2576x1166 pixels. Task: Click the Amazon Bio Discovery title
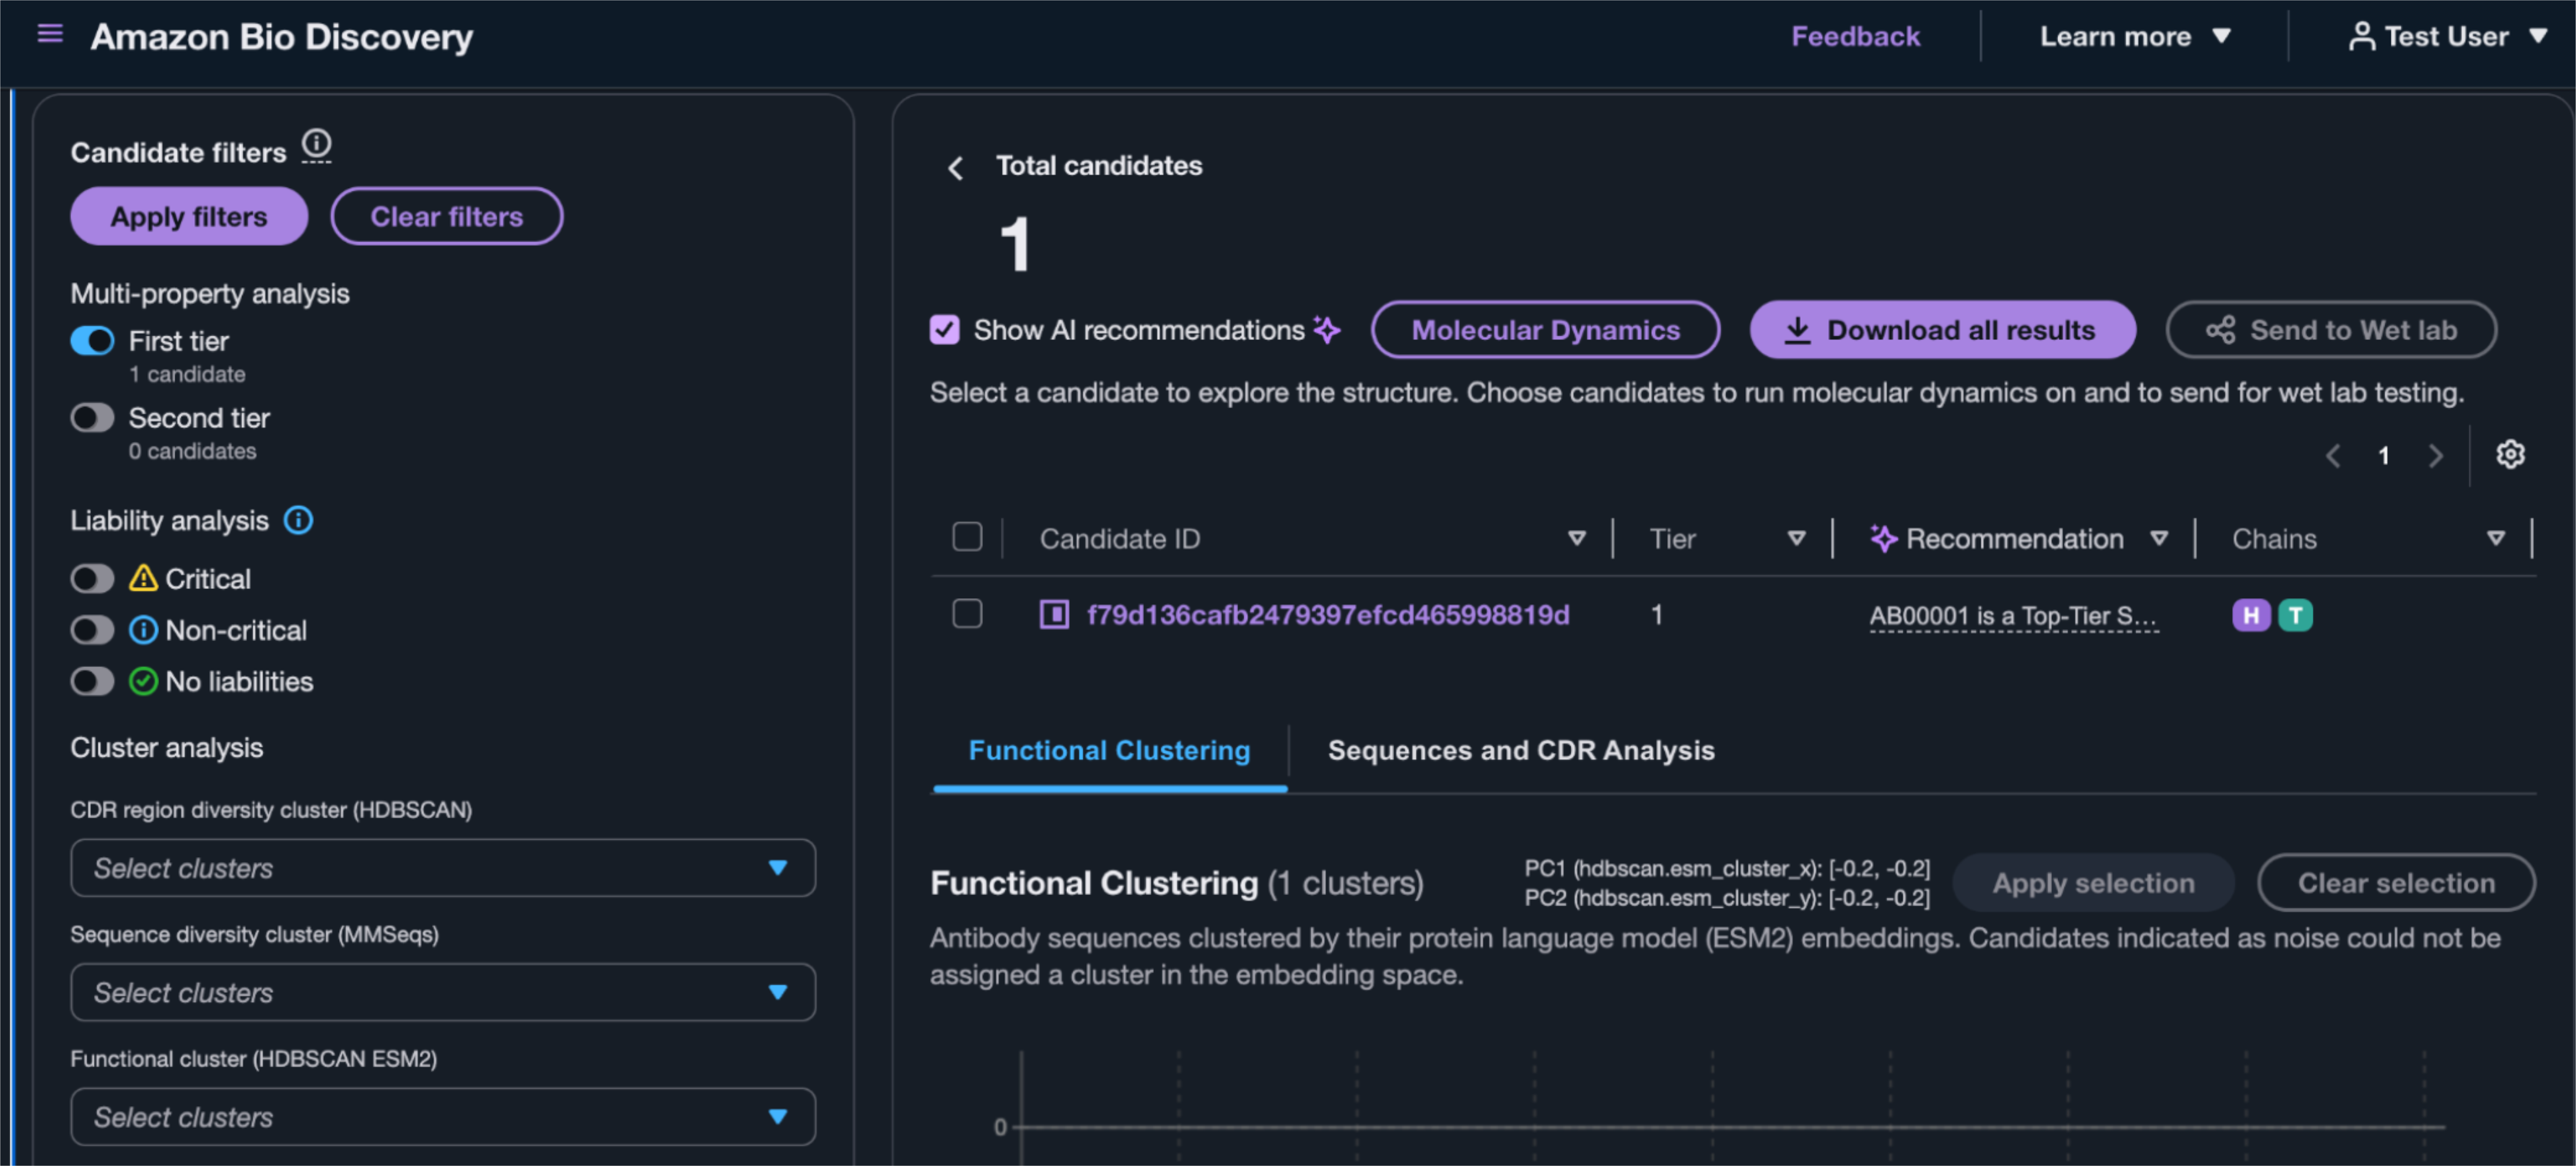(x=282, y=37)
